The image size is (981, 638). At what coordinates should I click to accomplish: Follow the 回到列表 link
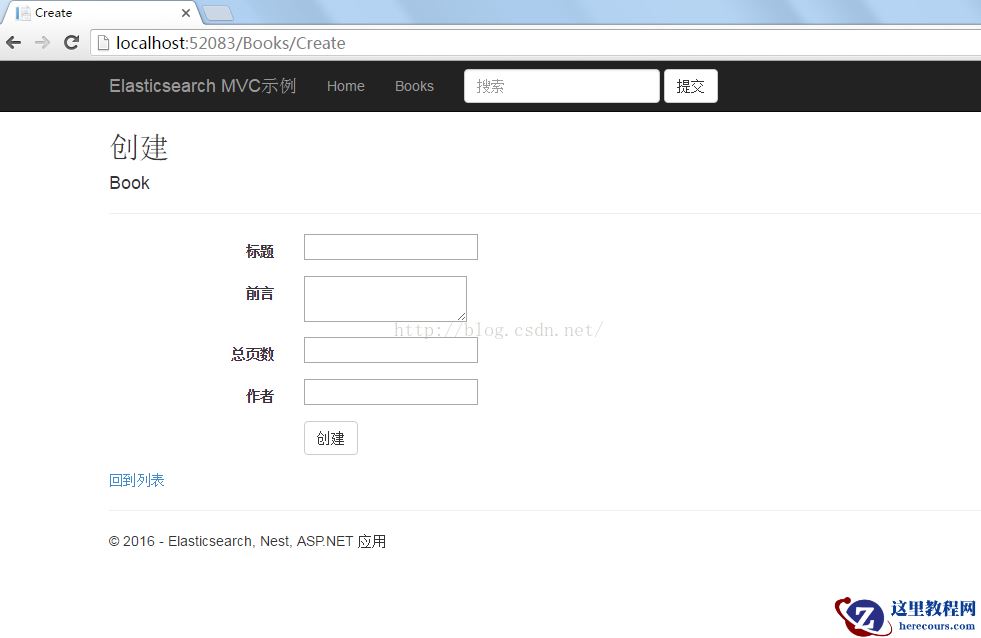136,480
